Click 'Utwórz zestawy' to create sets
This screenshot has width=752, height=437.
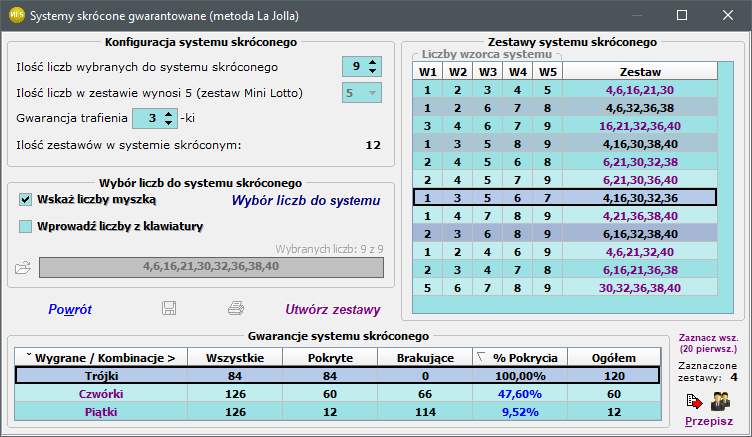click(333, 309)
